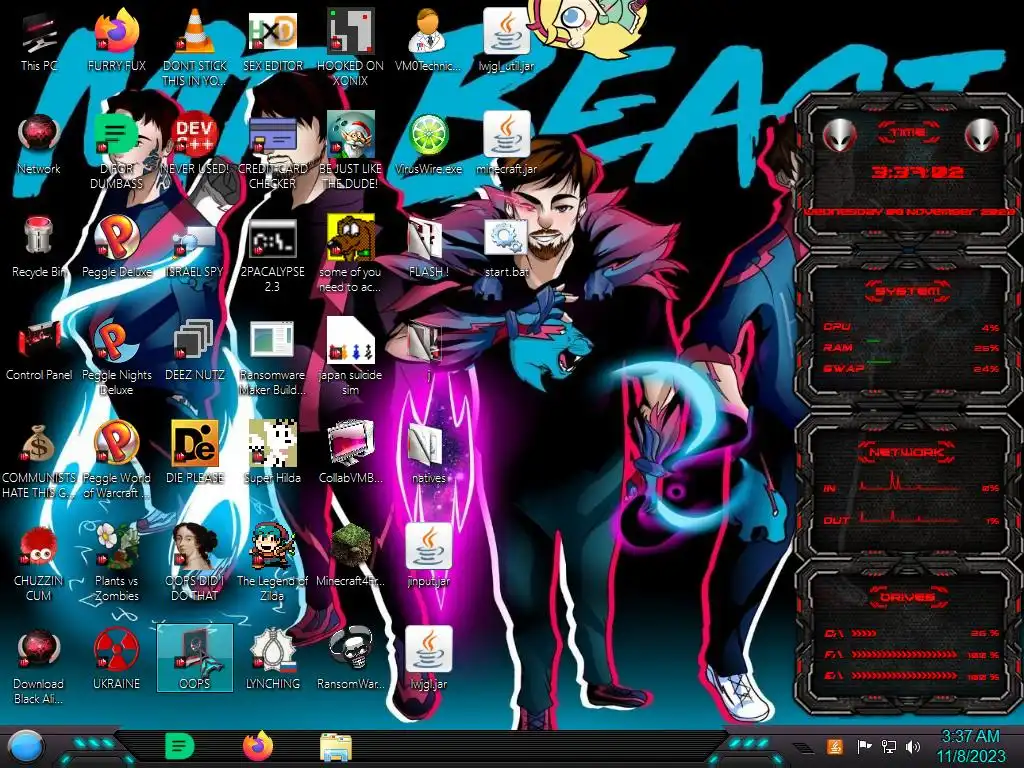Viewport: 1024px width, 768px height.
Task: Select the Minecraft4Fr grass block icon
Action: [x=350, y=556]
